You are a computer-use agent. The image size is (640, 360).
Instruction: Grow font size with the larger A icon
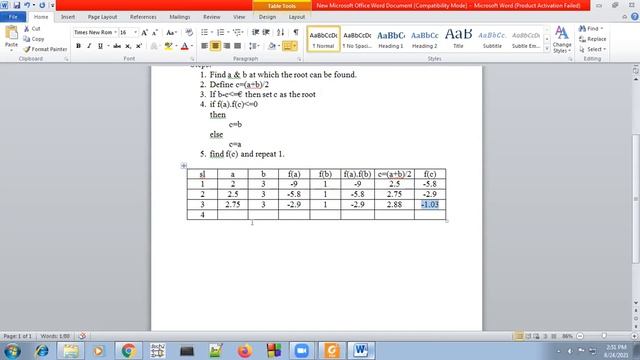coord(144,32)
